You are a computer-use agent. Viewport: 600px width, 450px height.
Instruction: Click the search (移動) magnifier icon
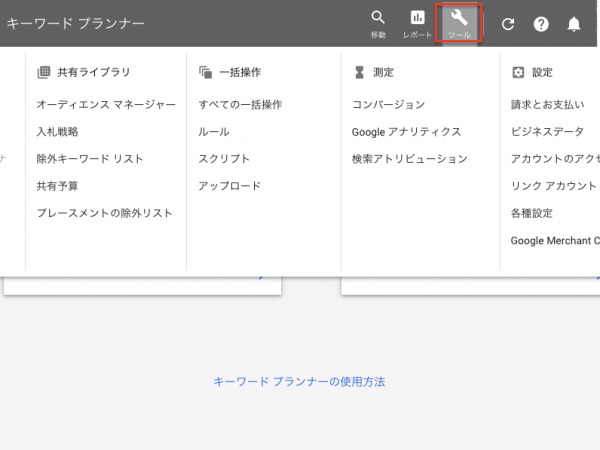(378, 18)
